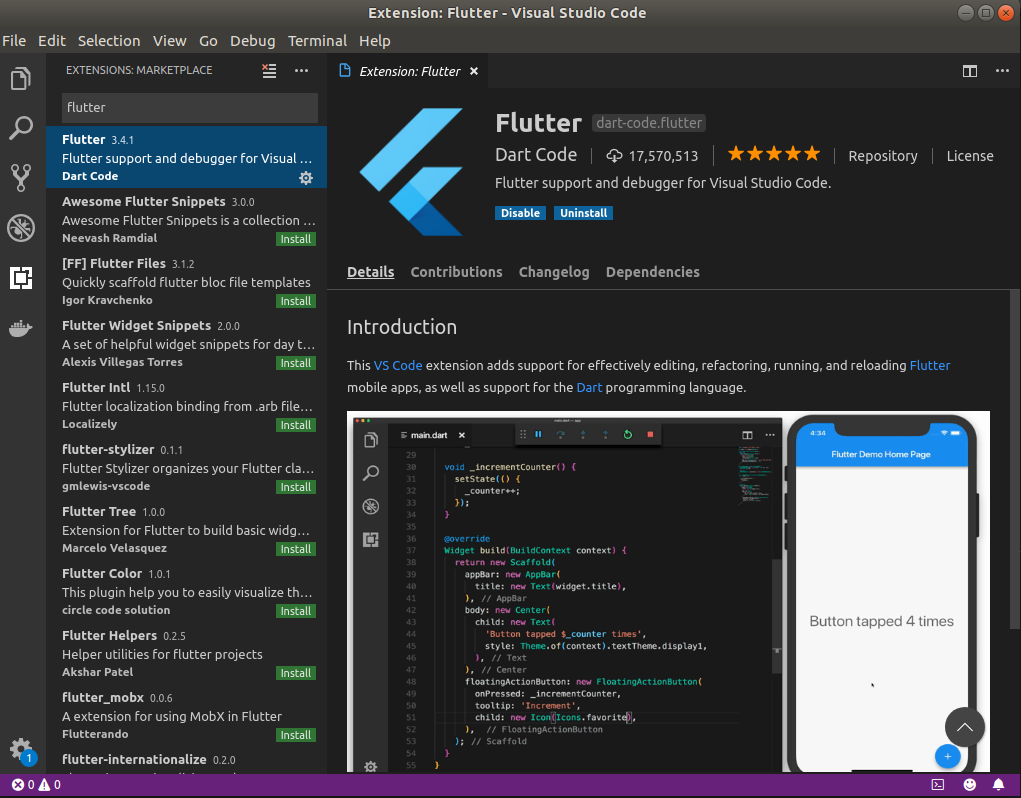Click the feedback smiley in status bar
Image resolution: width=1021 pixels, height=798 pixels.
click(970, 784)
